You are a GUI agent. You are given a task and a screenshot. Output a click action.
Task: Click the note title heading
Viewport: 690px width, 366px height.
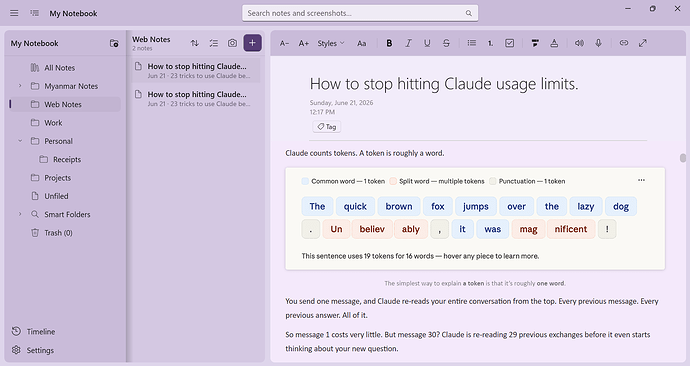tap(444, 84)
